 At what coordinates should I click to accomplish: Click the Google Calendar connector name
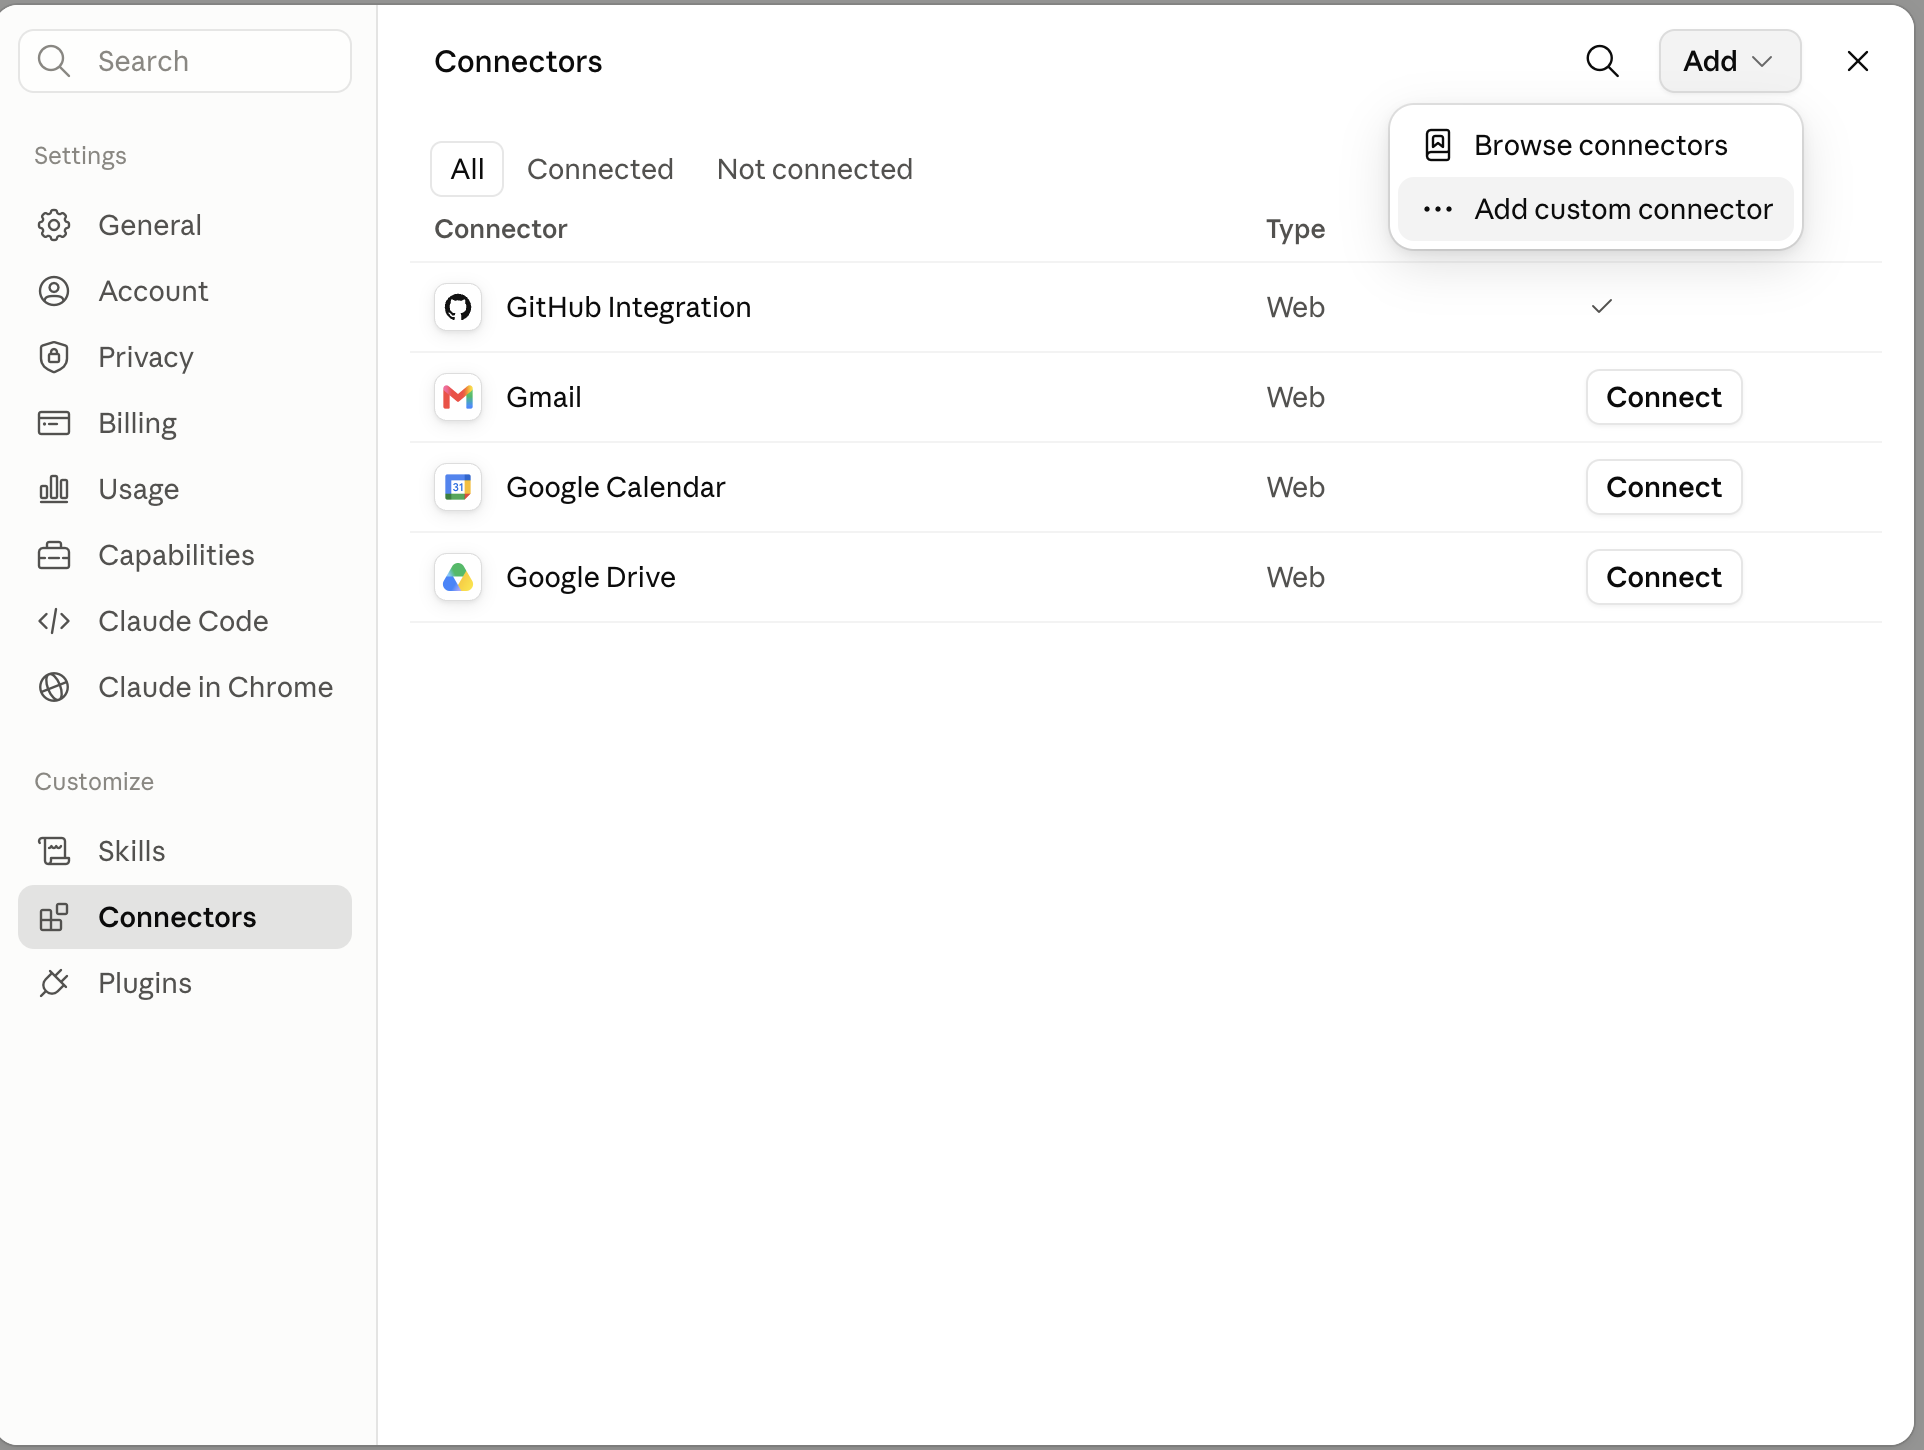coord(616,487)
